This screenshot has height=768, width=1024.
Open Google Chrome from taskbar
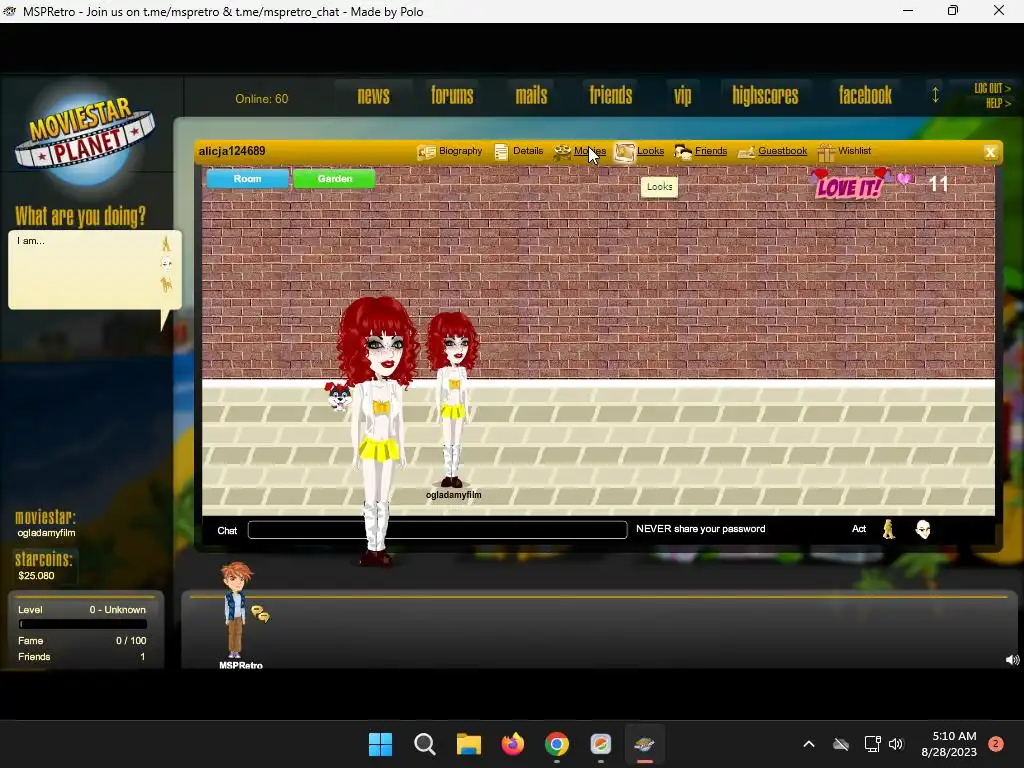(556, 744)
